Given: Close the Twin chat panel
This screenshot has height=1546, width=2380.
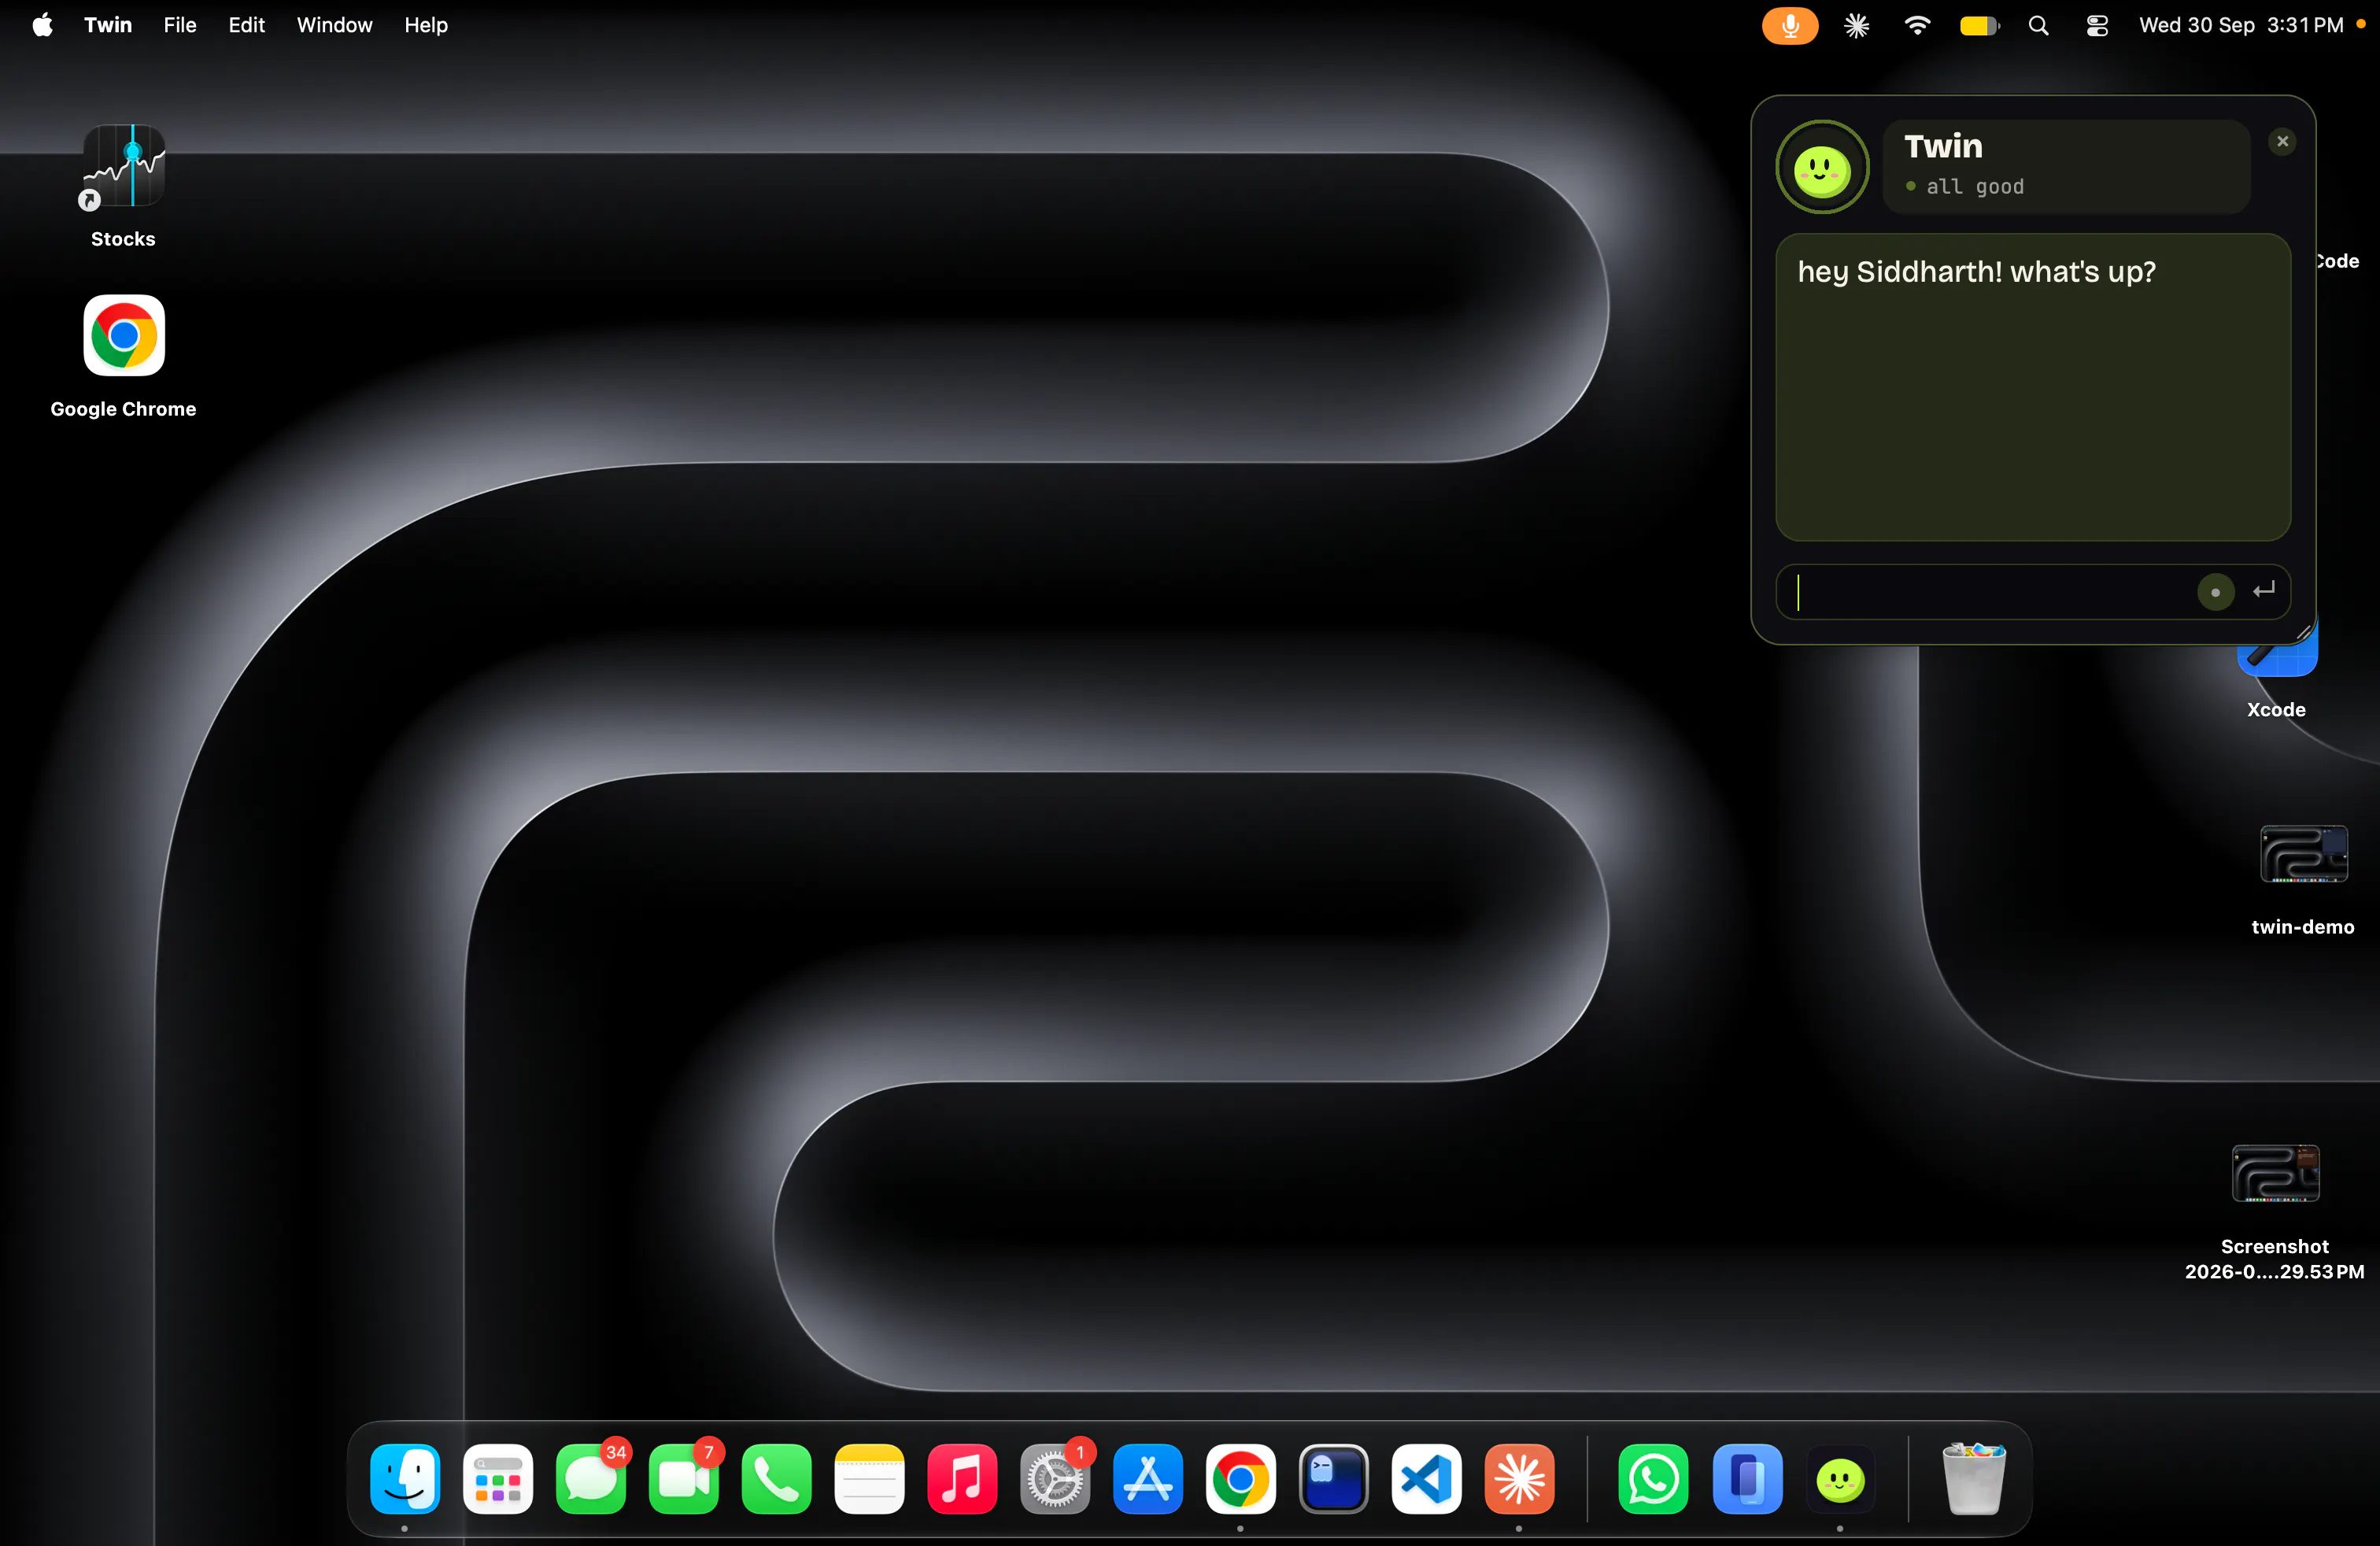Looking at the screenshot, I should 2282,142.
